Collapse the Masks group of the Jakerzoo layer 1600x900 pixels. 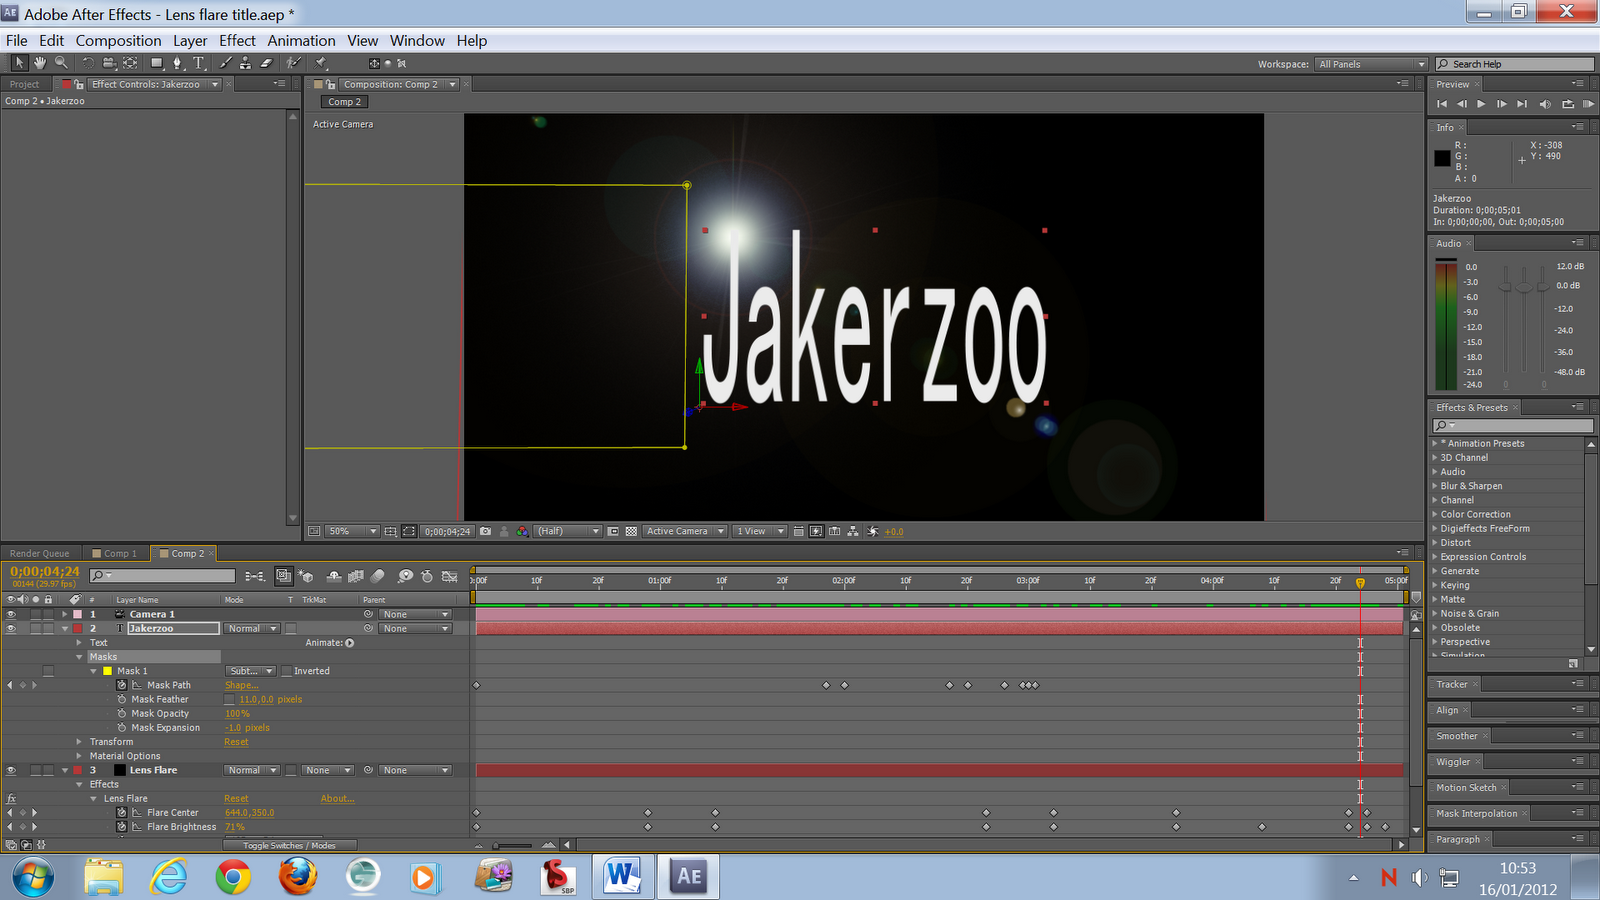tap(80, 657)
